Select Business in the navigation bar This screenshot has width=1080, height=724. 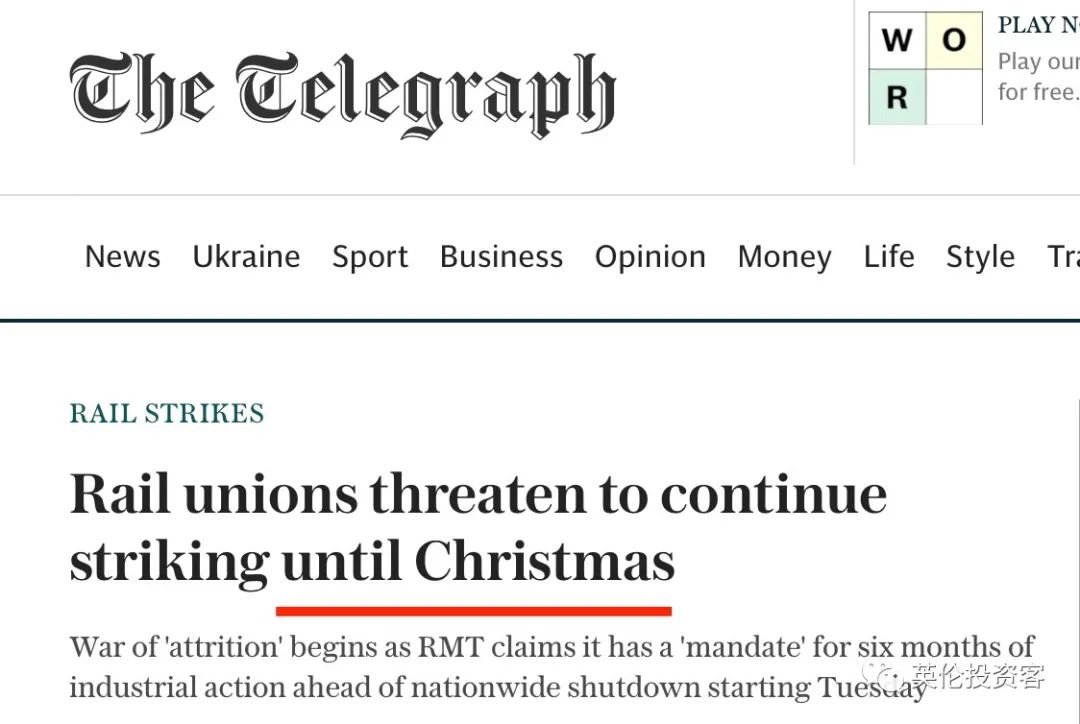pyautogui.click(x=501, y=257)
